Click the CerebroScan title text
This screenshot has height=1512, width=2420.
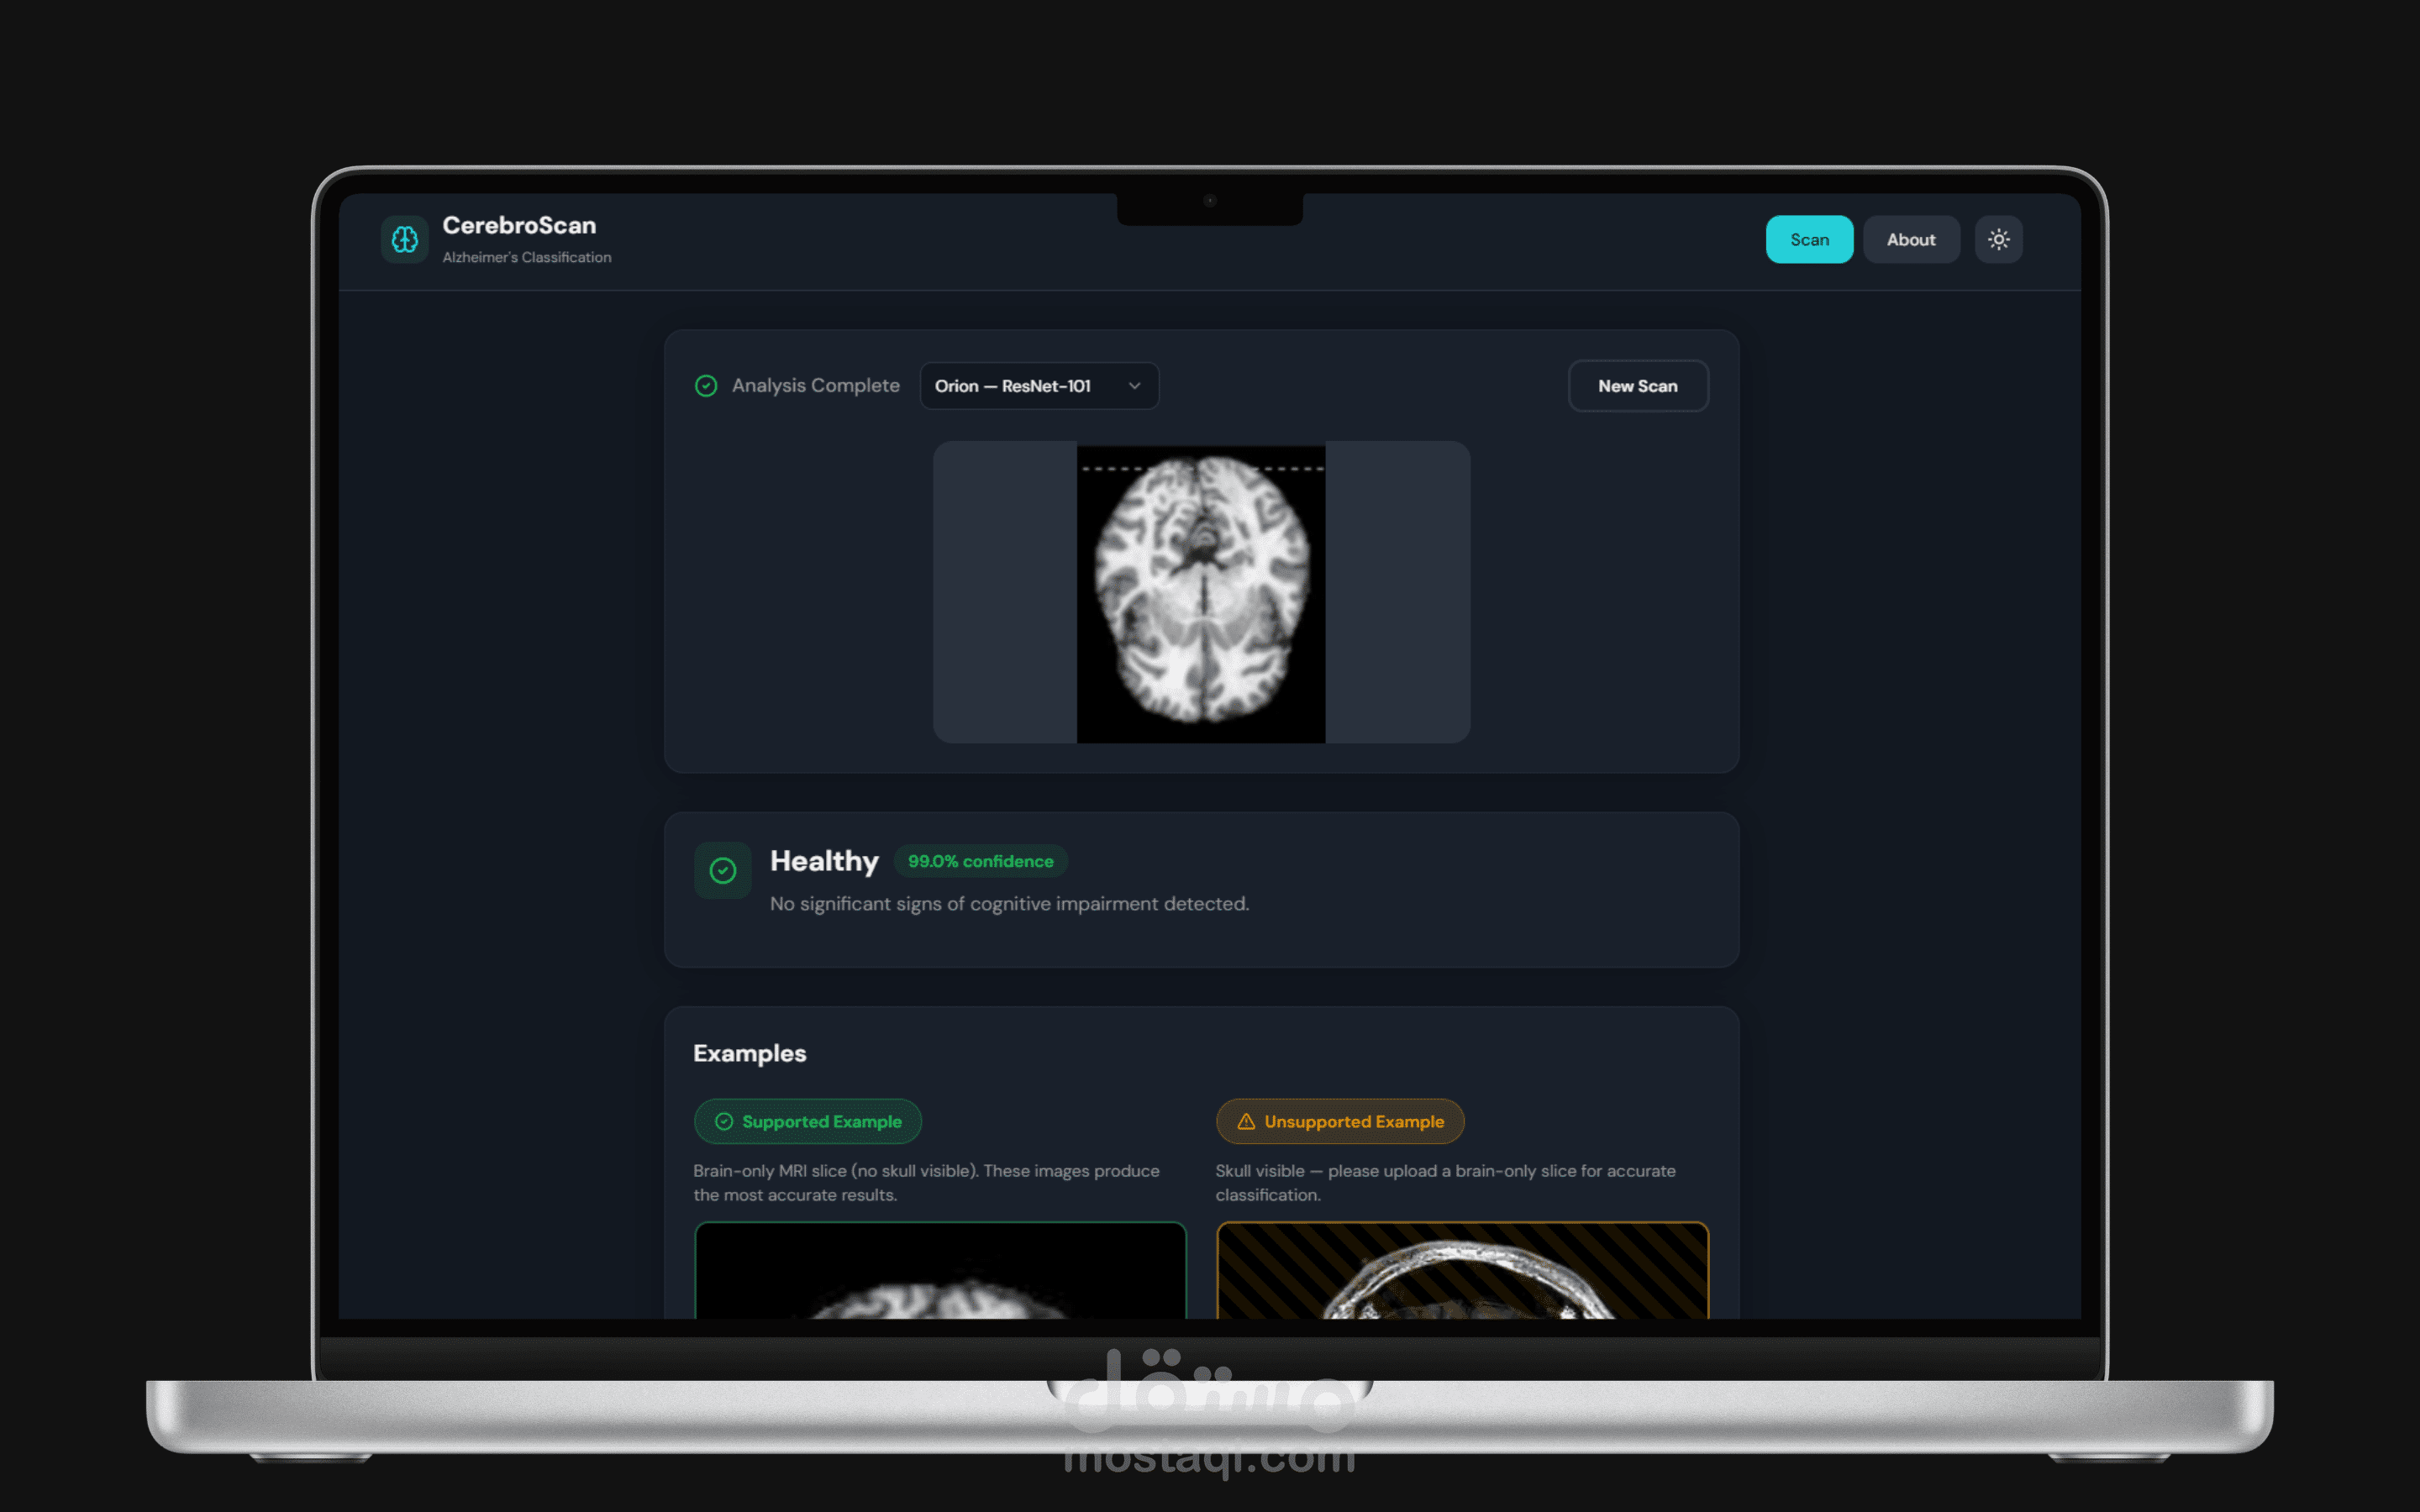pos(519,226)
